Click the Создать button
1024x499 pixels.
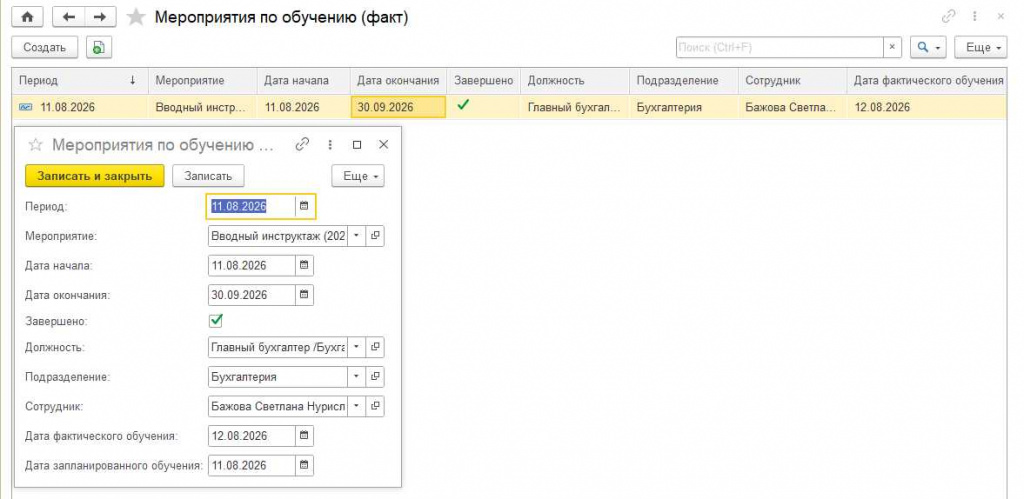[44, 48]
